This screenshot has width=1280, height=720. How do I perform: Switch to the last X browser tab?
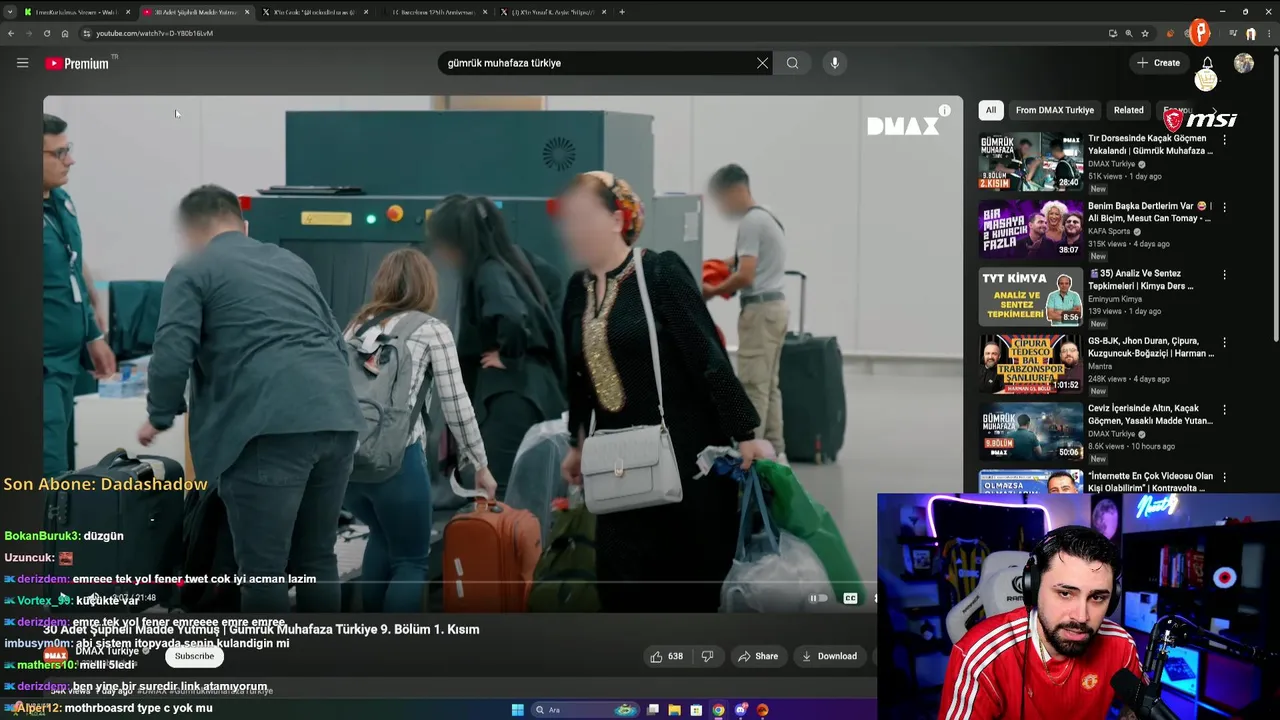click(x=552, y=12)
